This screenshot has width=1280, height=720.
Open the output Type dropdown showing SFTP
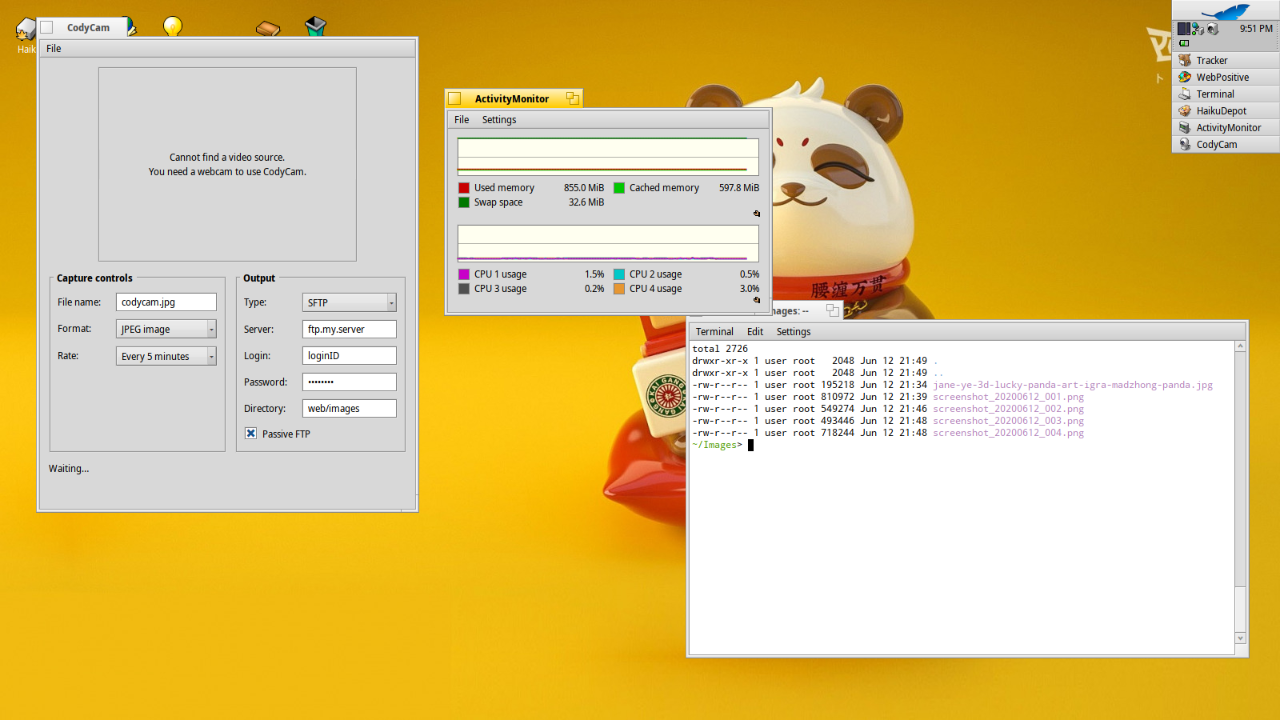pos(349,302)
